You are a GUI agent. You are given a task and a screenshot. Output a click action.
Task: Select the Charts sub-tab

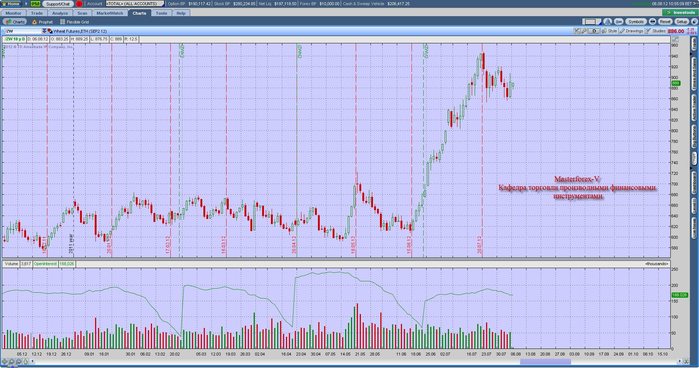pyautogui.click(x=15, y=21)
